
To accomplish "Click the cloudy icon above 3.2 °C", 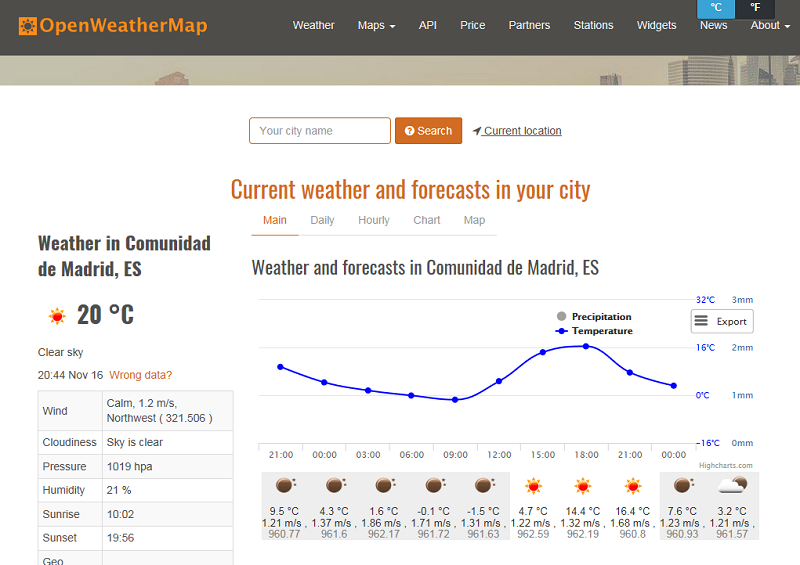I will [733, 485].
